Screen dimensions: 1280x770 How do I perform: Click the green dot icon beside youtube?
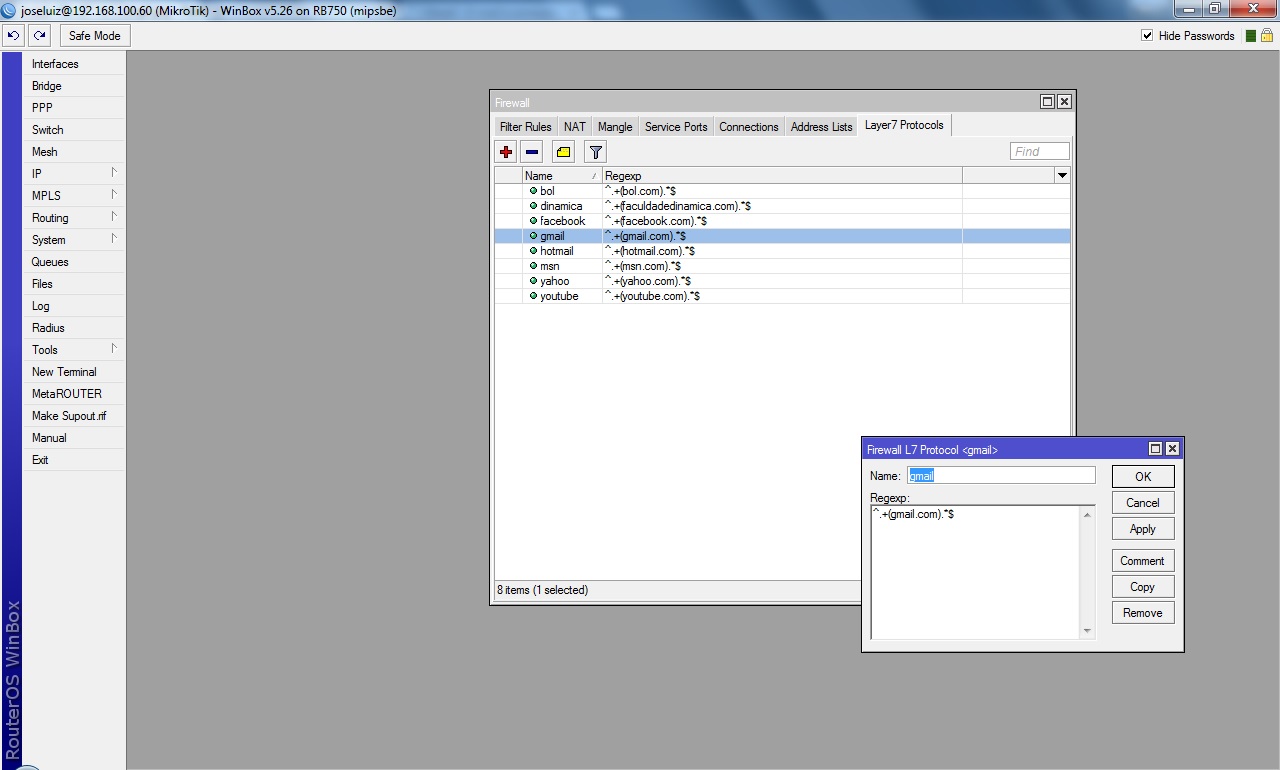[533, 295]
